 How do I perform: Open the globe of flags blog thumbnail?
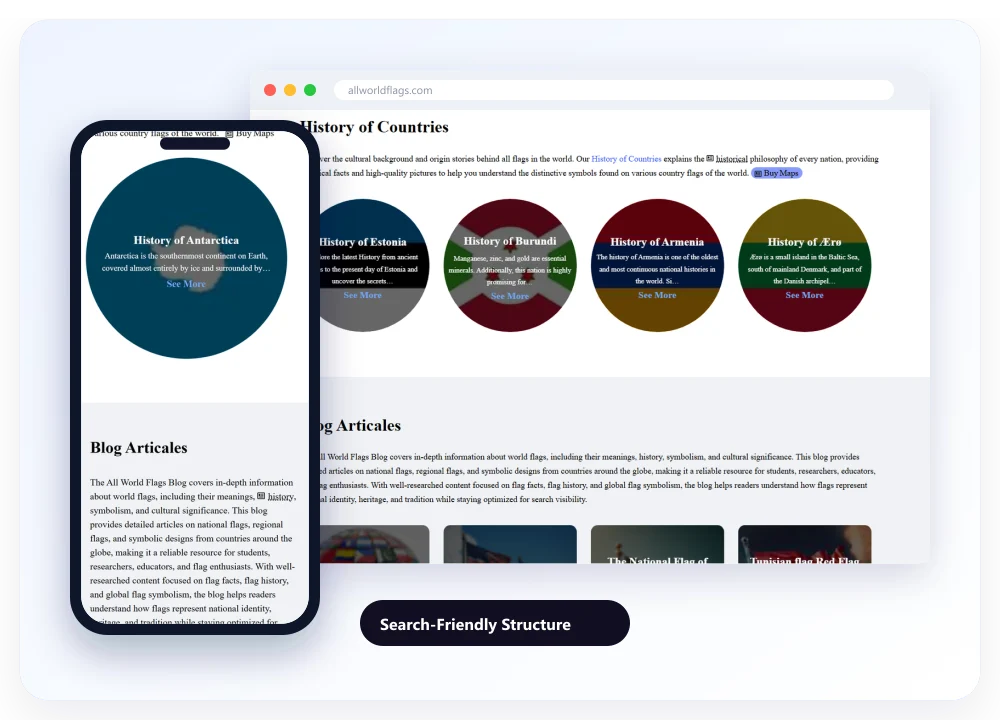click(x=374, y=544)
